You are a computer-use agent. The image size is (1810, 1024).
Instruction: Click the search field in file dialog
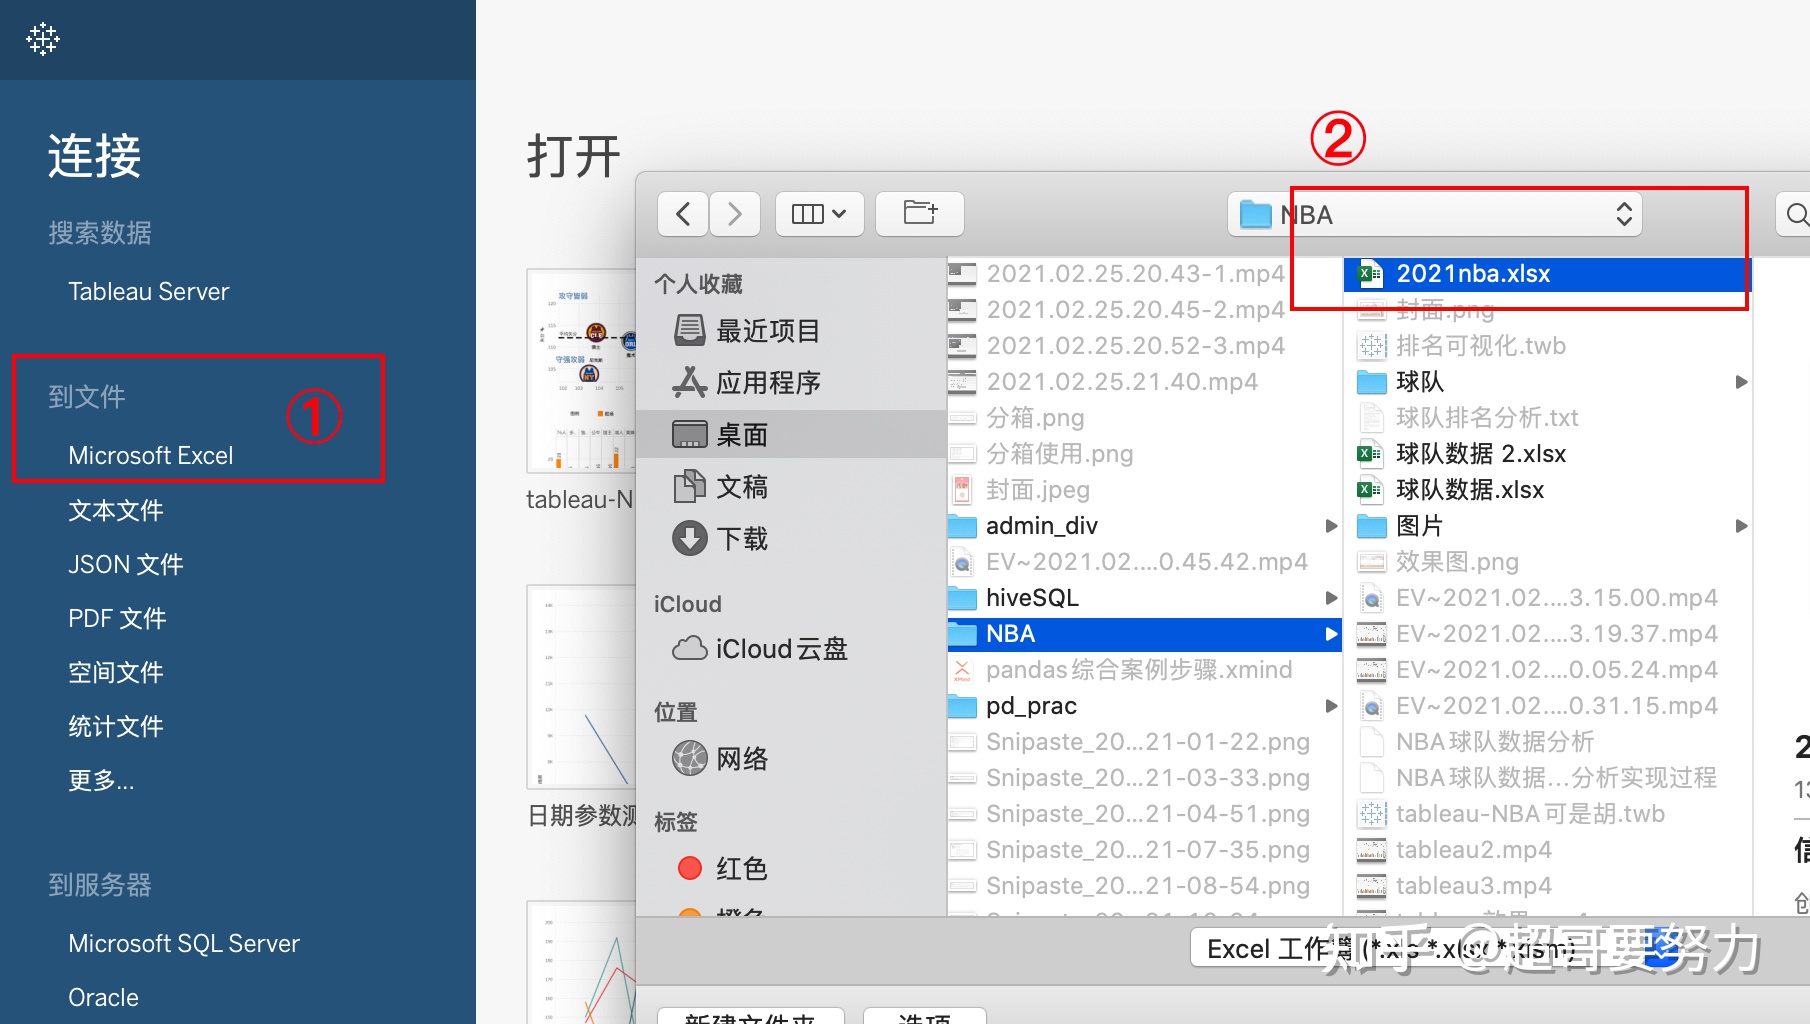click(1795, 214)
